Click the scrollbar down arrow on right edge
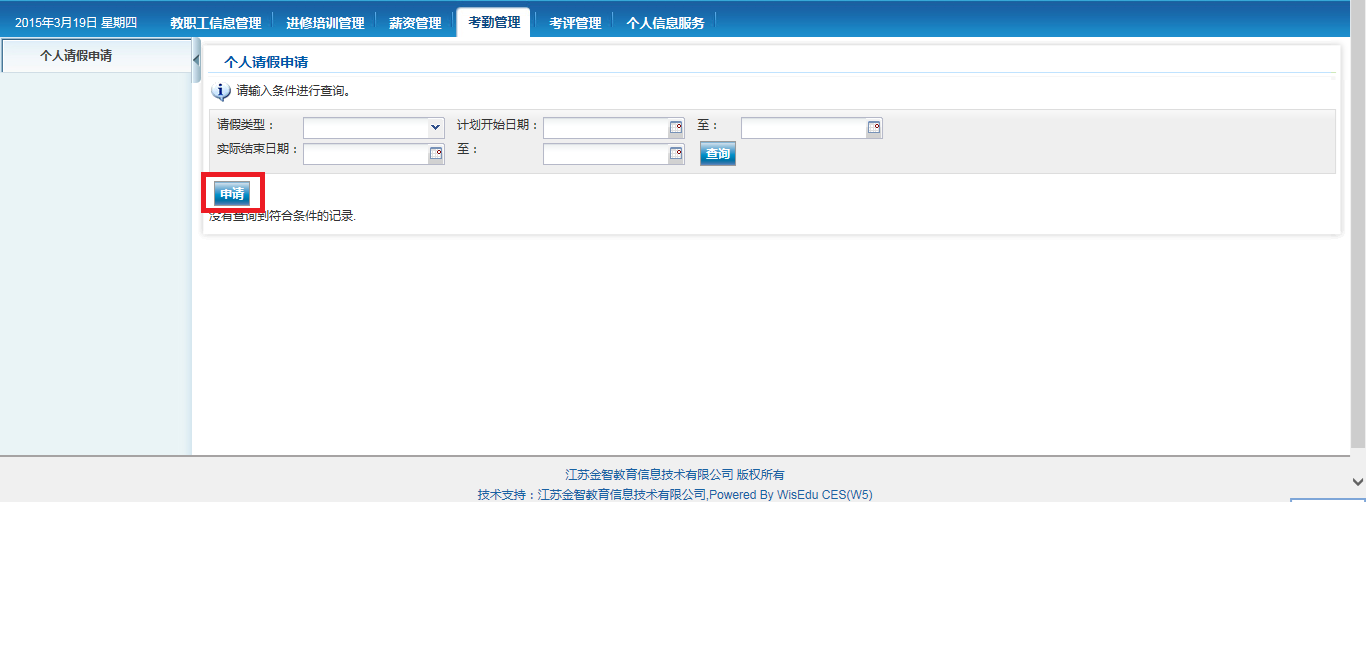1366x664 pixels. (1357, 482)
